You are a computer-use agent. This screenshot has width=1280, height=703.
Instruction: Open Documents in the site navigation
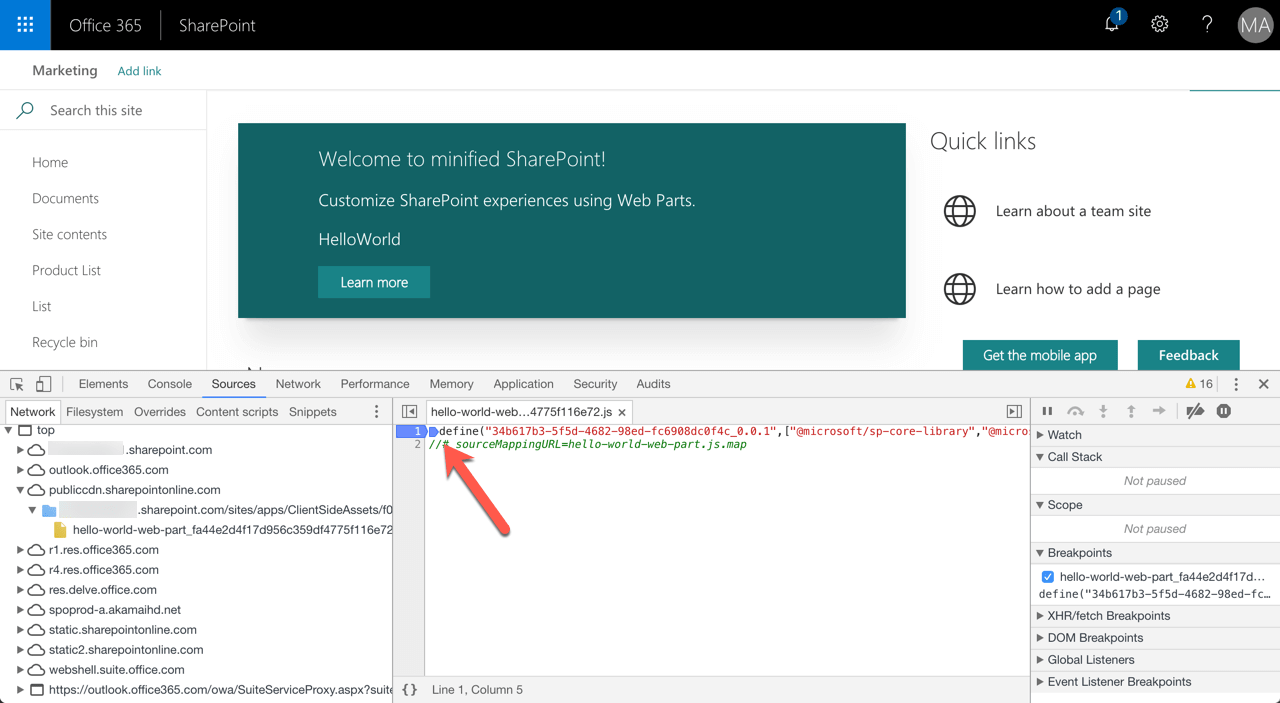65,198
